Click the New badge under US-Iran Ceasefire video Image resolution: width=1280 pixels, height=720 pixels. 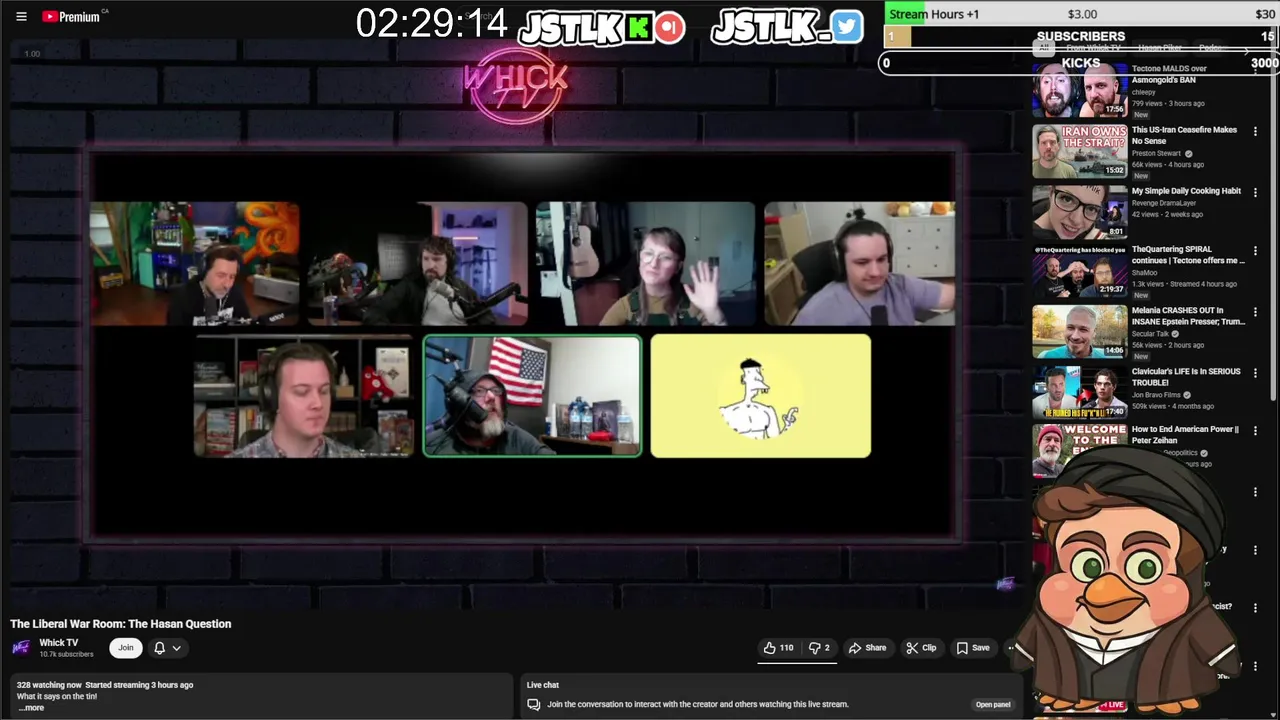(1141, 176)
